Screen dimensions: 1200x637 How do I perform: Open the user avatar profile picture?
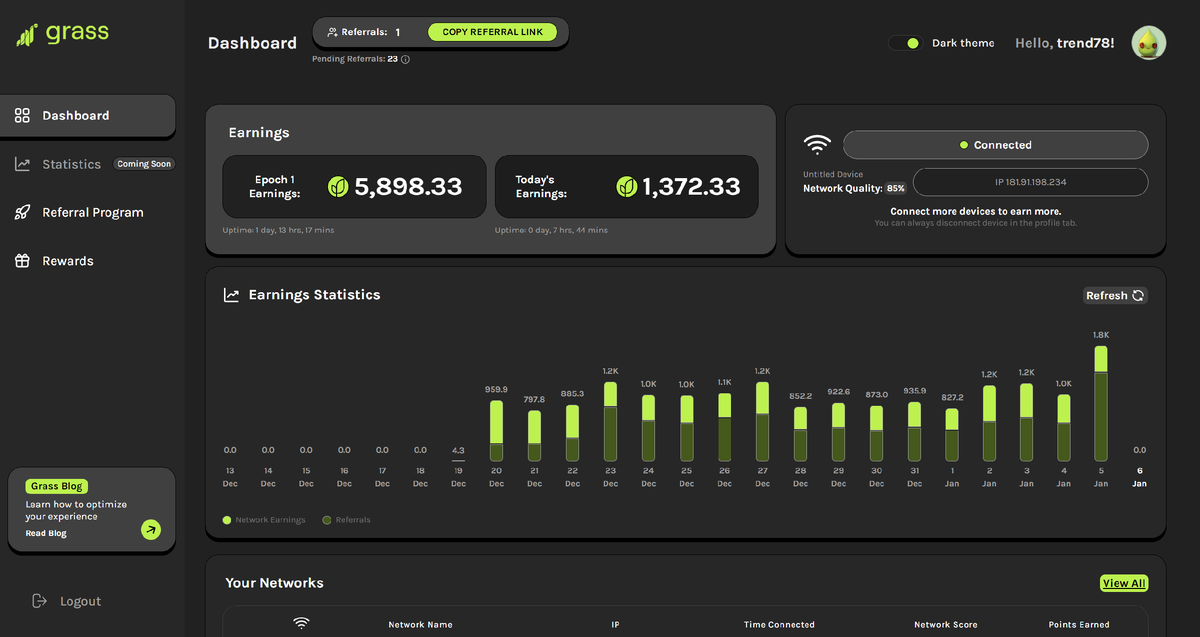(1149, 43)
